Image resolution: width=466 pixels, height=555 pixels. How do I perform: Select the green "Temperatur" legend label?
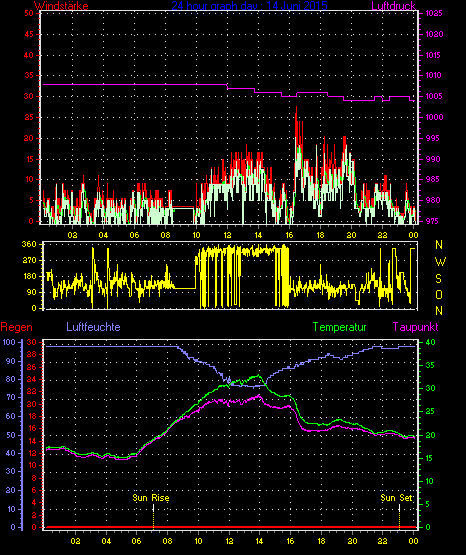tap(339, 327)
